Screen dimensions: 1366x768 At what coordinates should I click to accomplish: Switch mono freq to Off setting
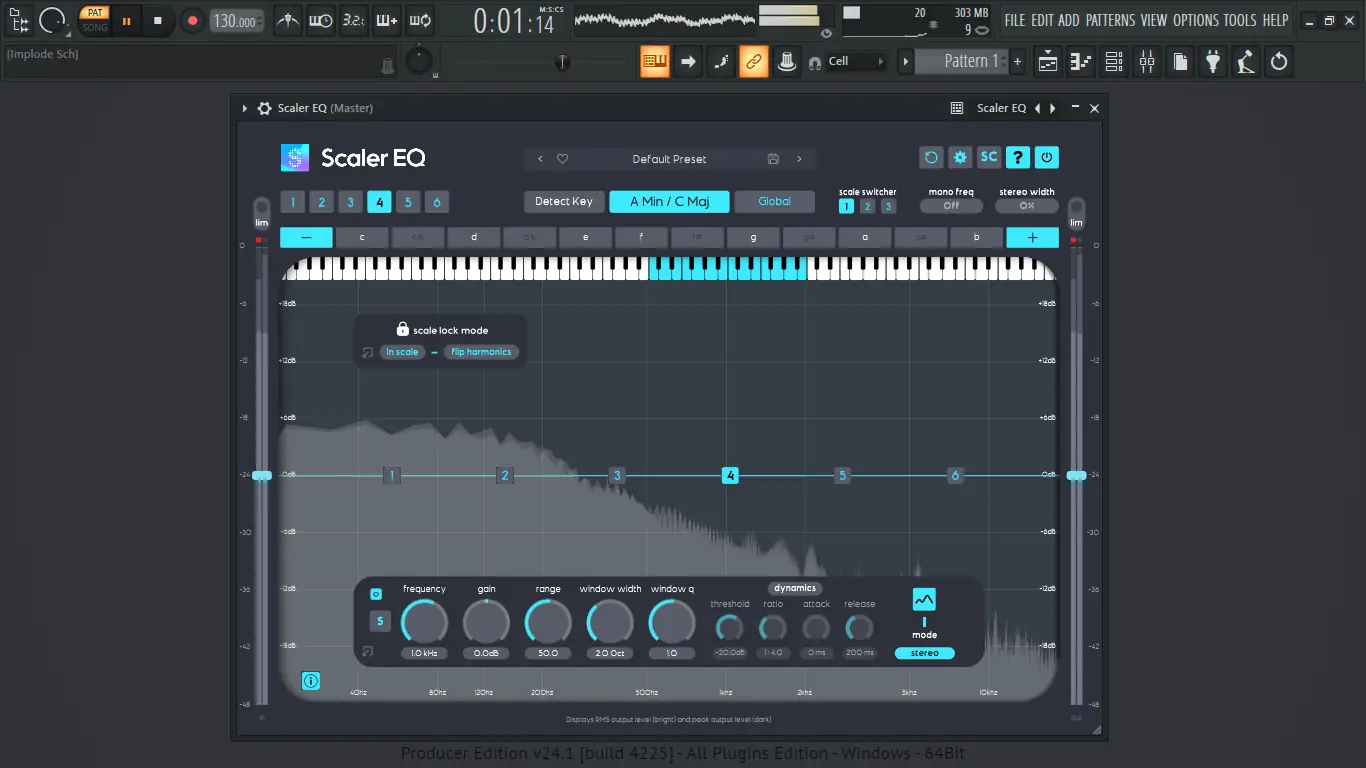tap(950, 205)
